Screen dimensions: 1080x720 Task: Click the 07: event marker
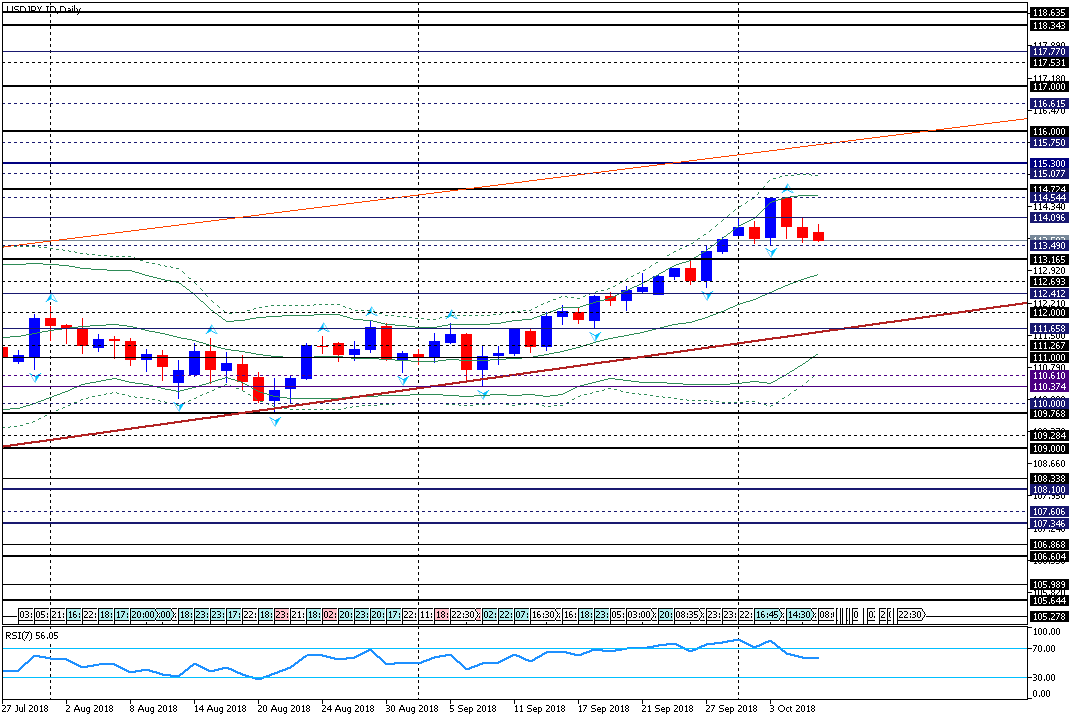click(x=521, y=615)
